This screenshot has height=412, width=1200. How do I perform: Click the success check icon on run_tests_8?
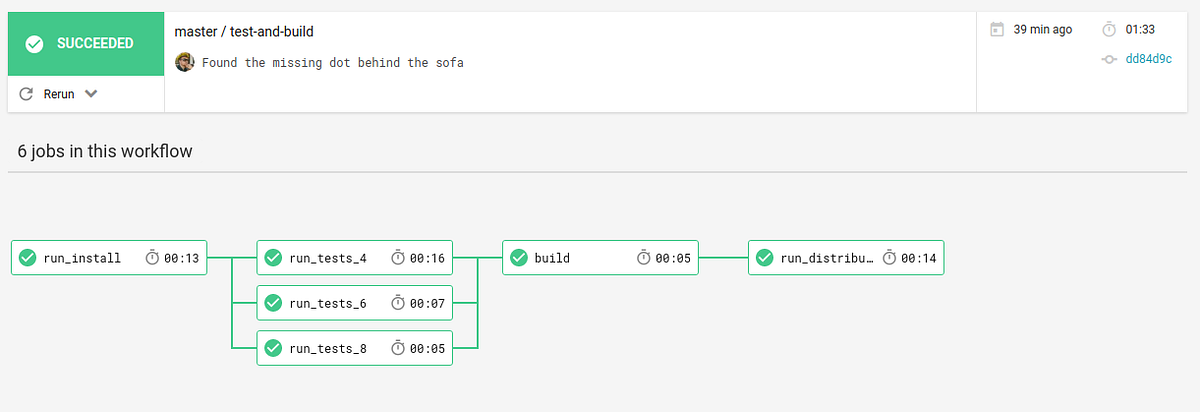click(273, 348)
